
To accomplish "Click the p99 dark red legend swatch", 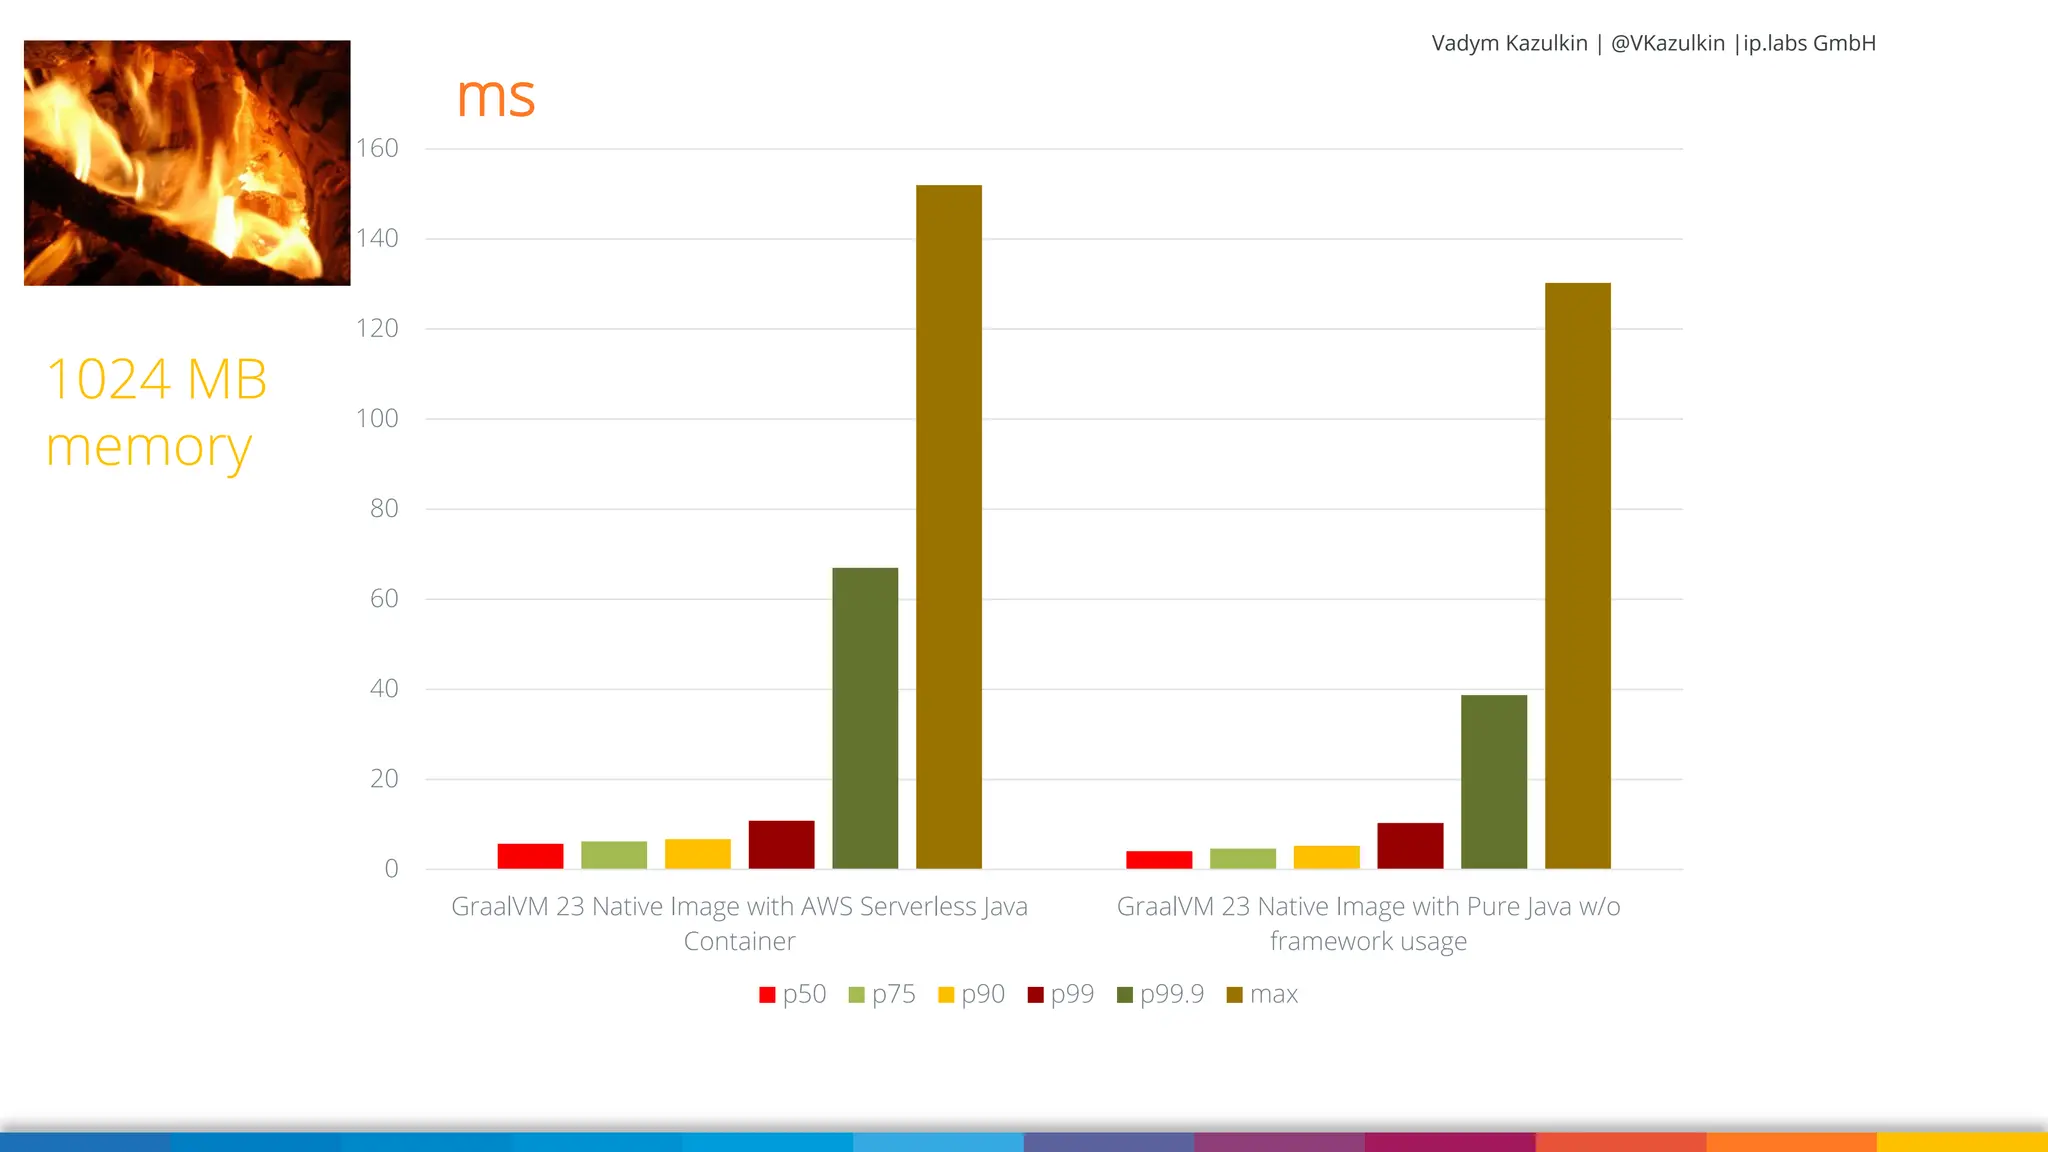I will click(1035, 995).
